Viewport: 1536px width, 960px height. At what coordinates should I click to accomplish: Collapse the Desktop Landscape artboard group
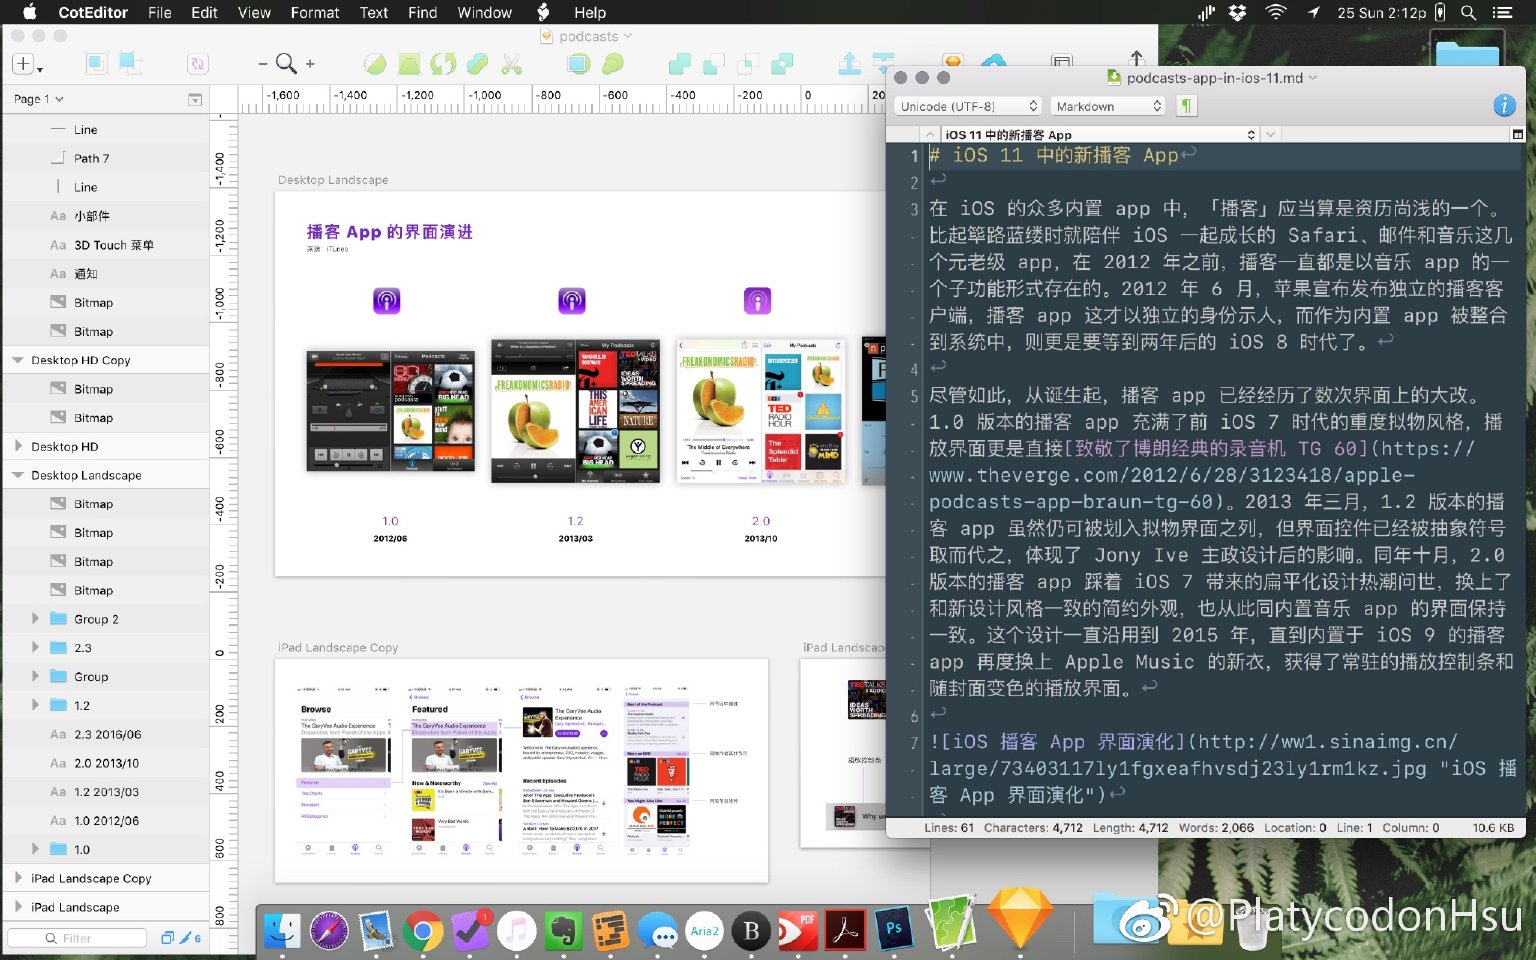tap(18, 475)
